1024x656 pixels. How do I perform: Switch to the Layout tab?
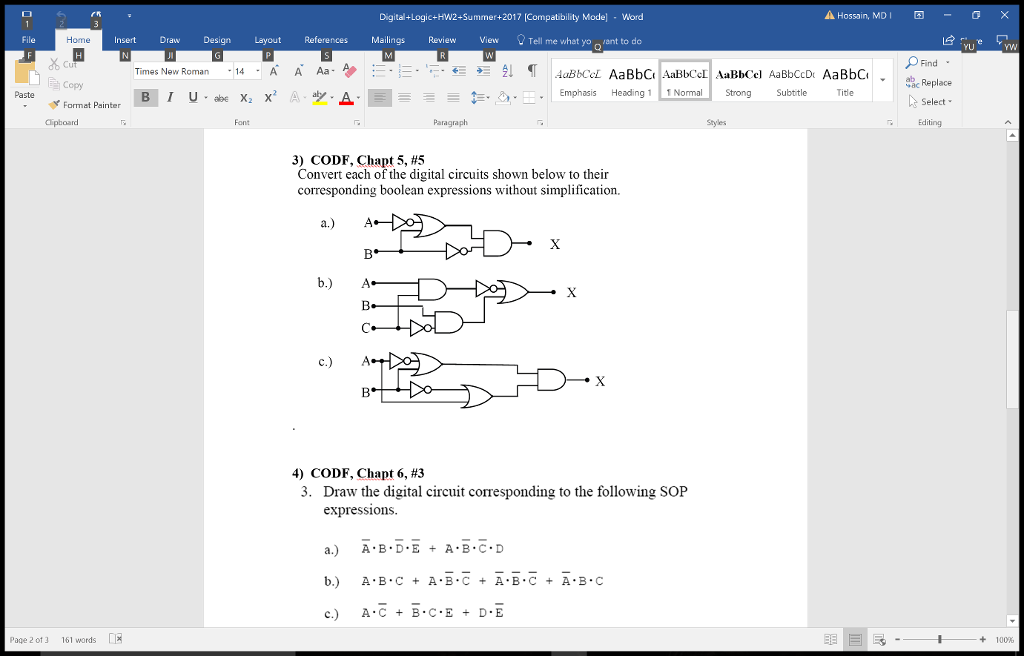click(x=268, y=41)
